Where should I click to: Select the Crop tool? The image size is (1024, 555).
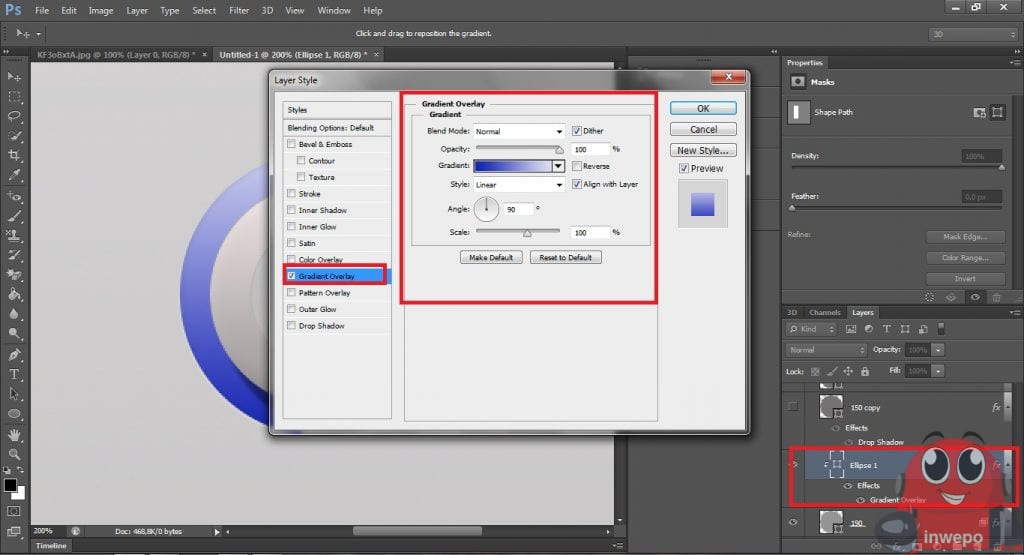[x=15, y=155]
